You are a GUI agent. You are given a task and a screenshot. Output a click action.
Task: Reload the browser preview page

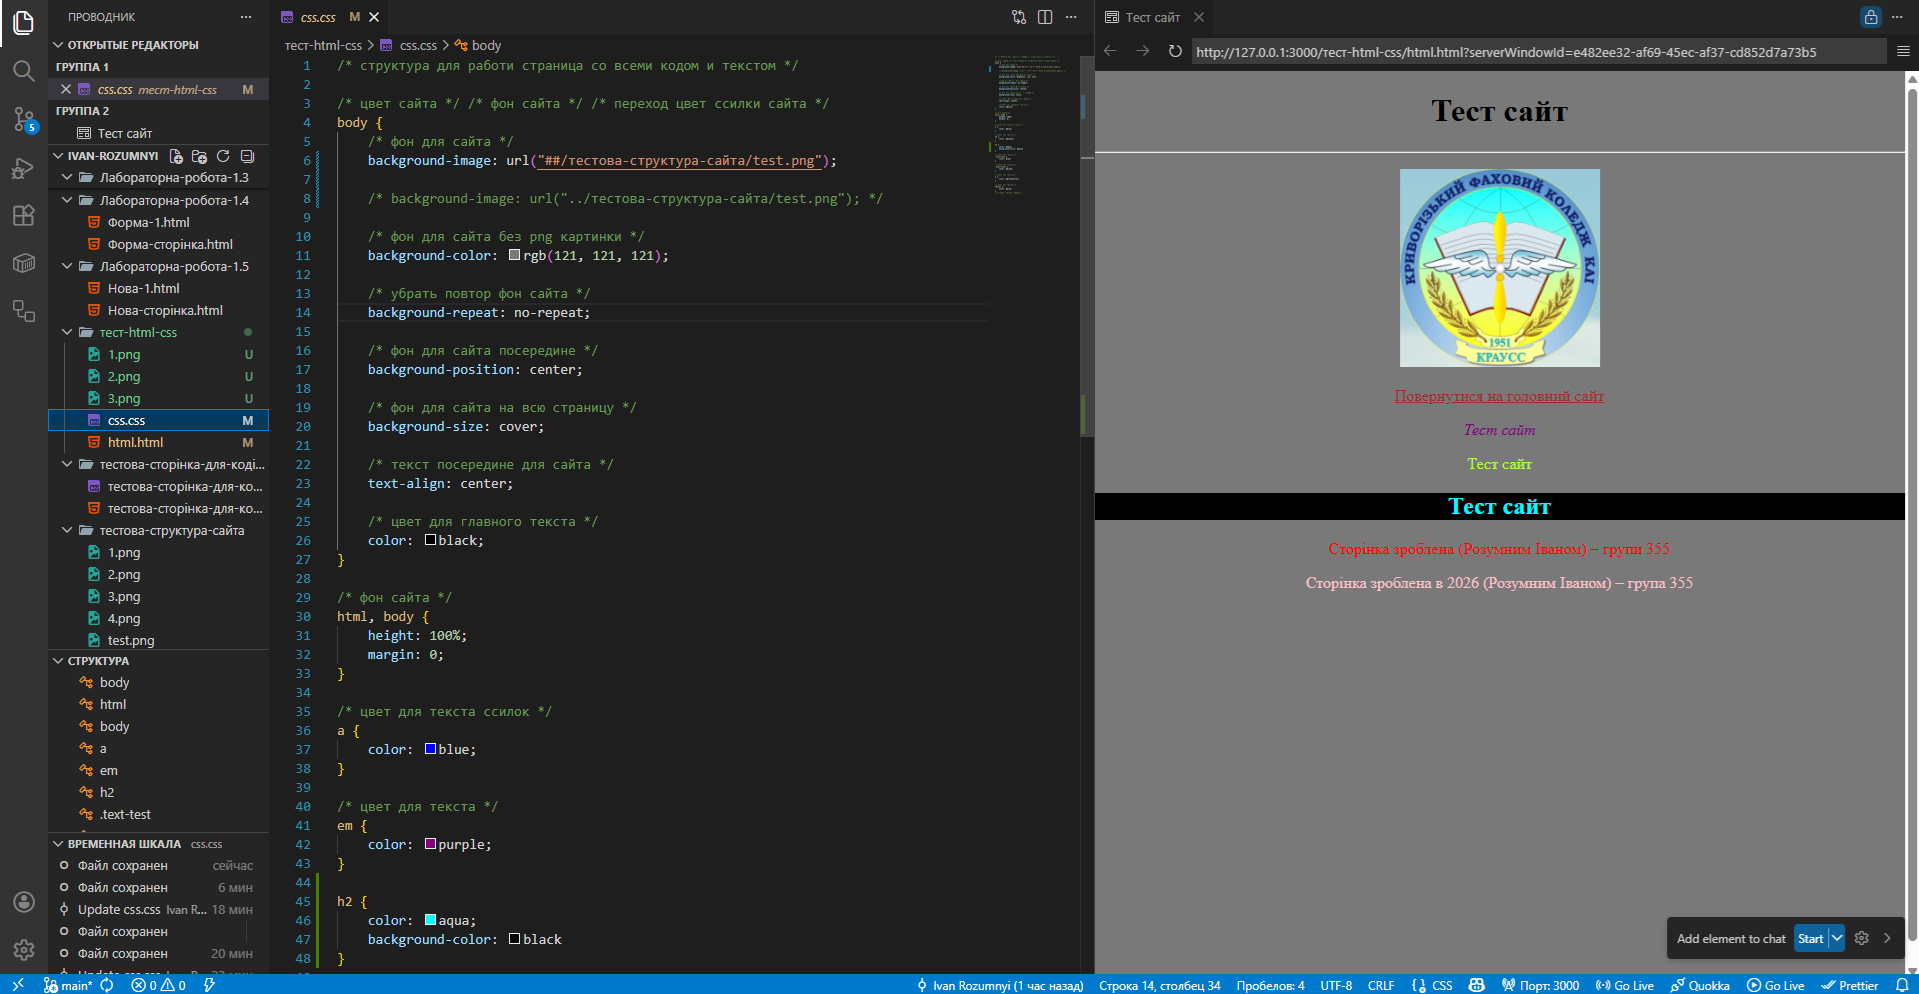(1175, 52)
